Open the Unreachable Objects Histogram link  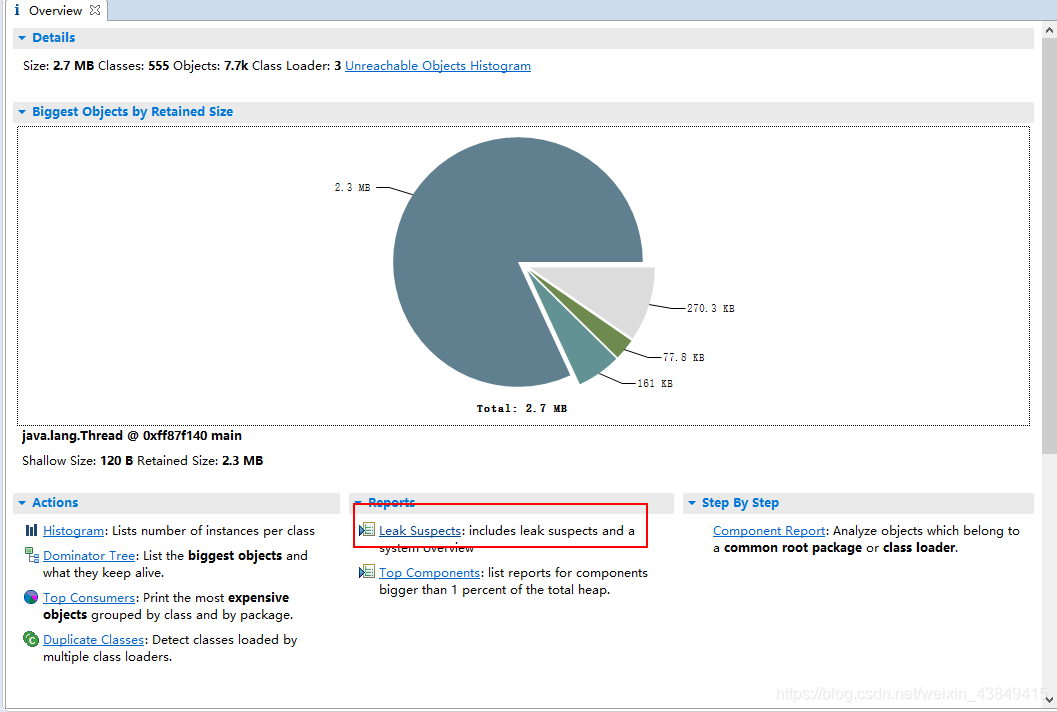click(x=437, y=65)
